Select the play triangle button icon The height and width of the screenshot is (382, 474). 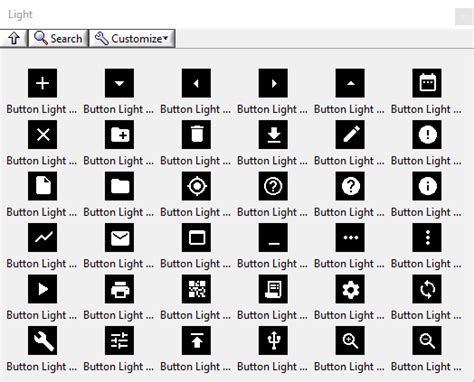[42, 289]
